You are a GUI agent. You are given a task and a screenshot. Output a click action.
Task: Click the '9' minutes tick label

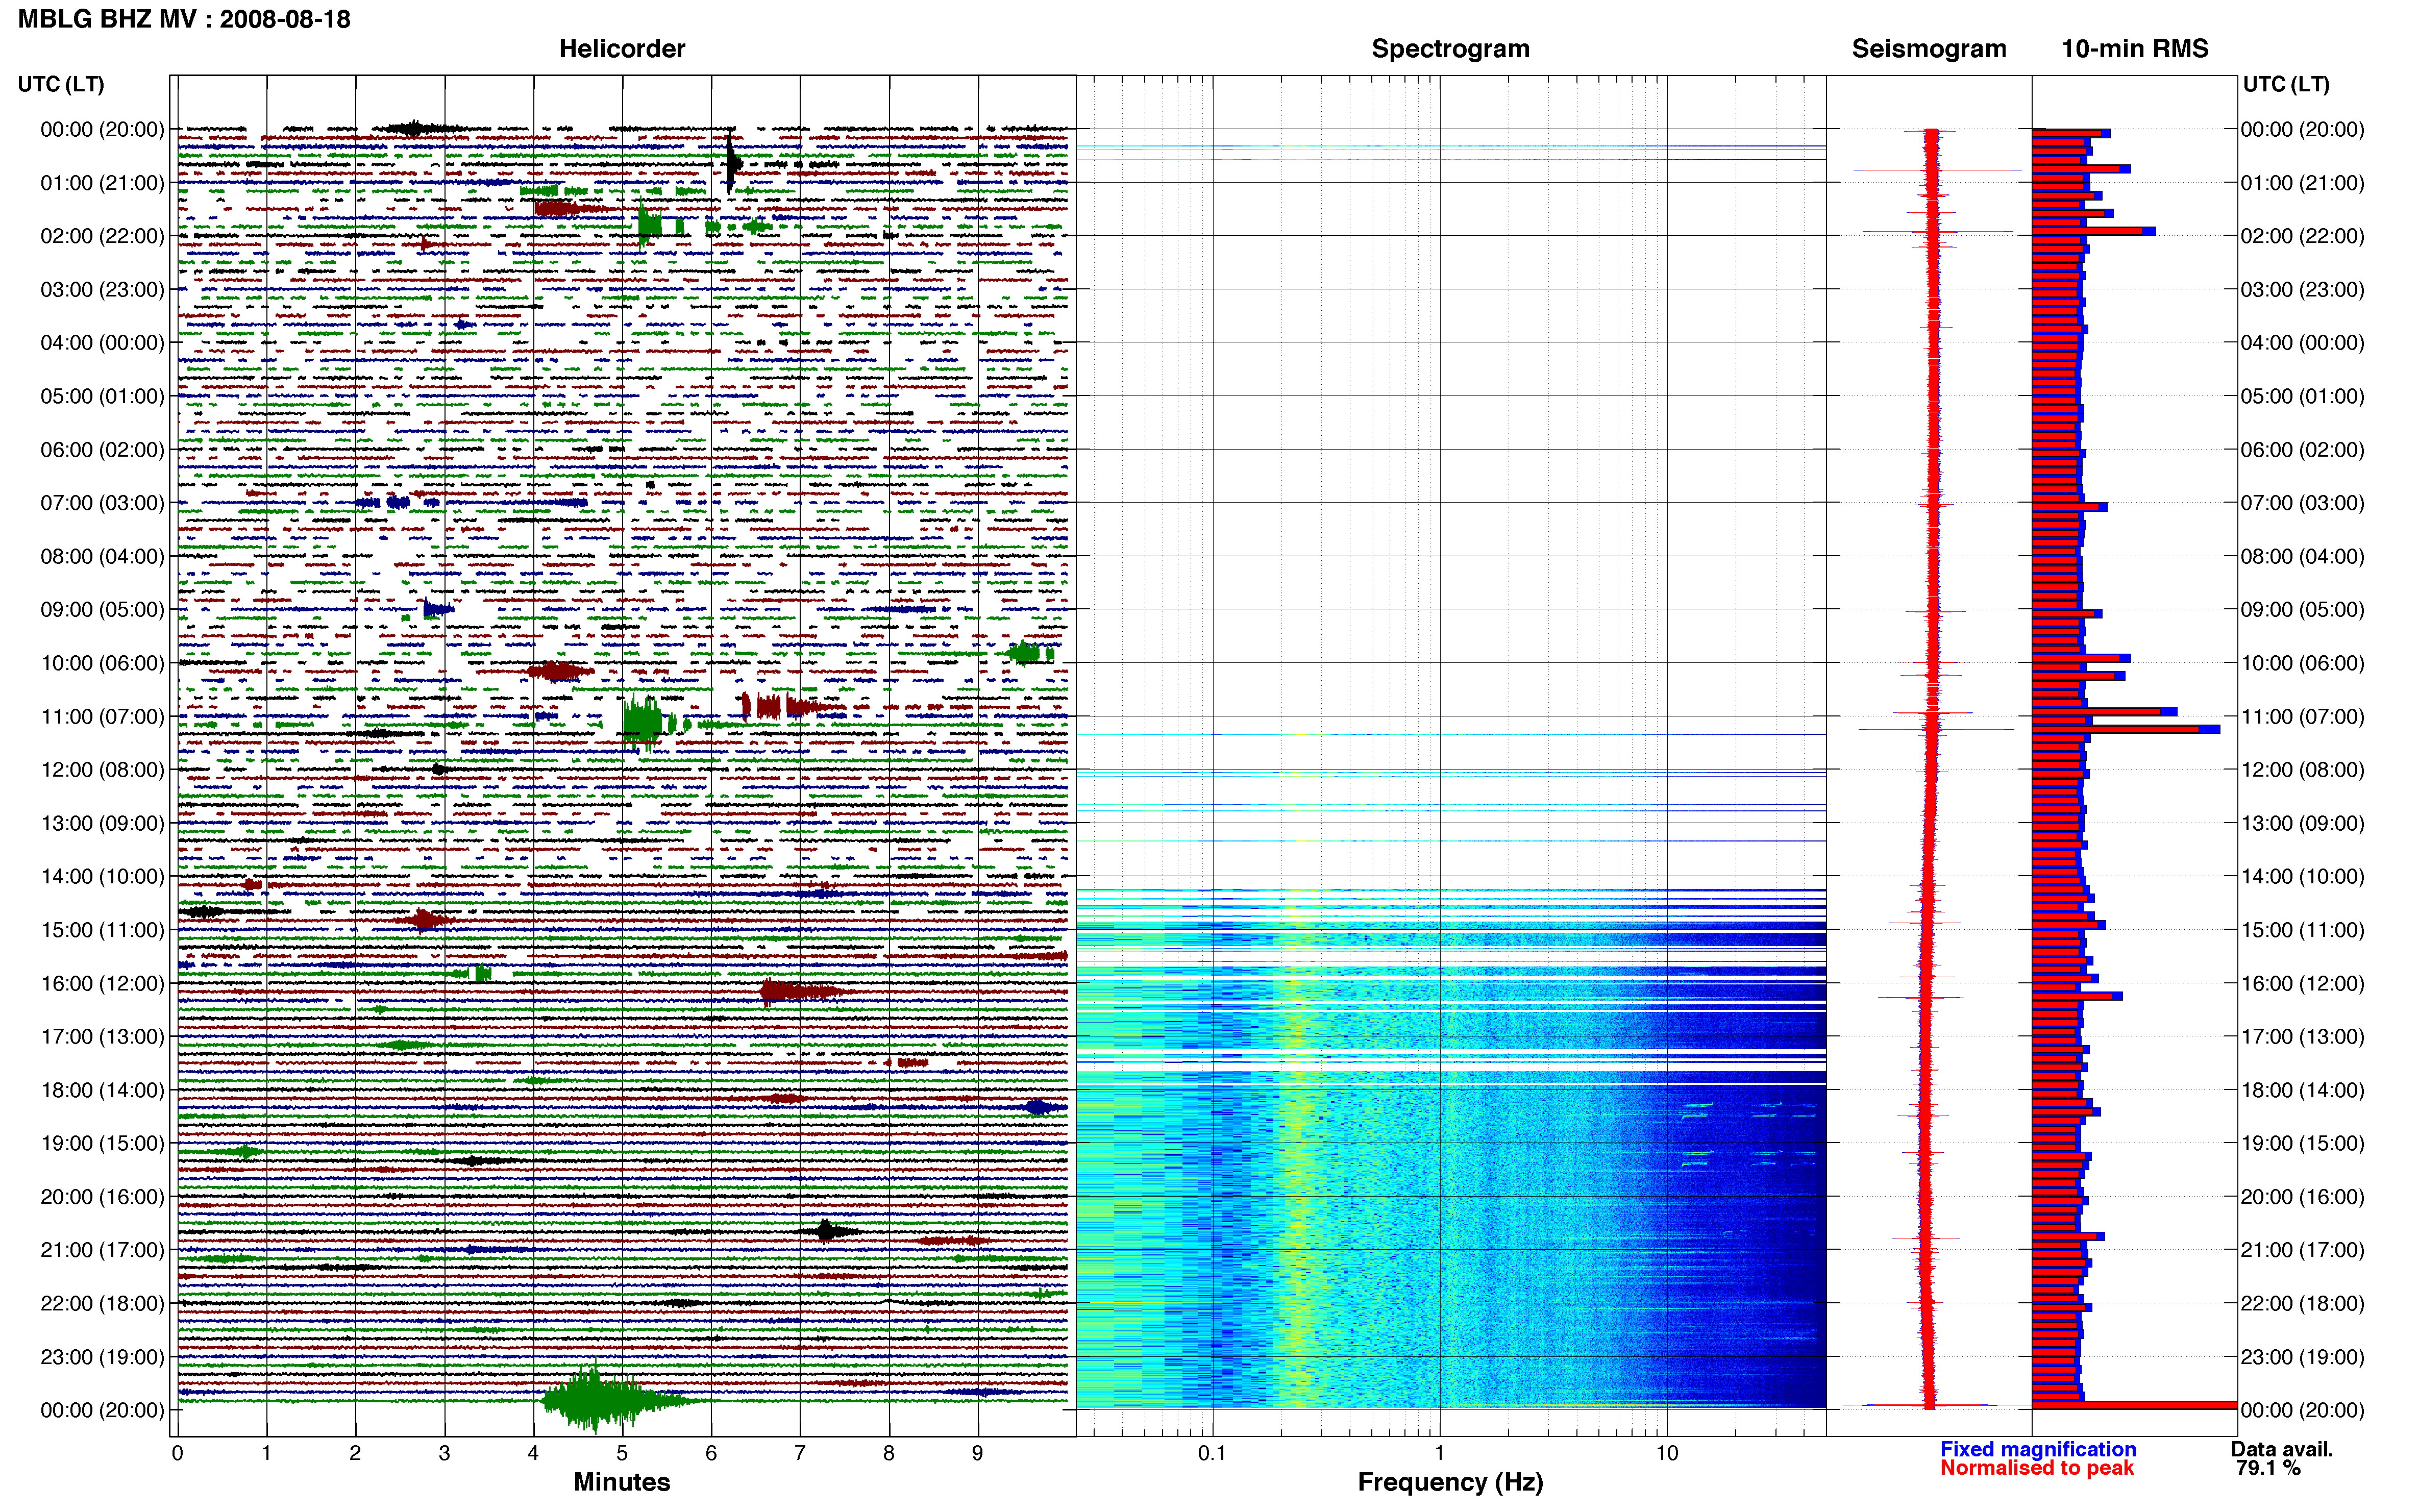pos(977,1452)
